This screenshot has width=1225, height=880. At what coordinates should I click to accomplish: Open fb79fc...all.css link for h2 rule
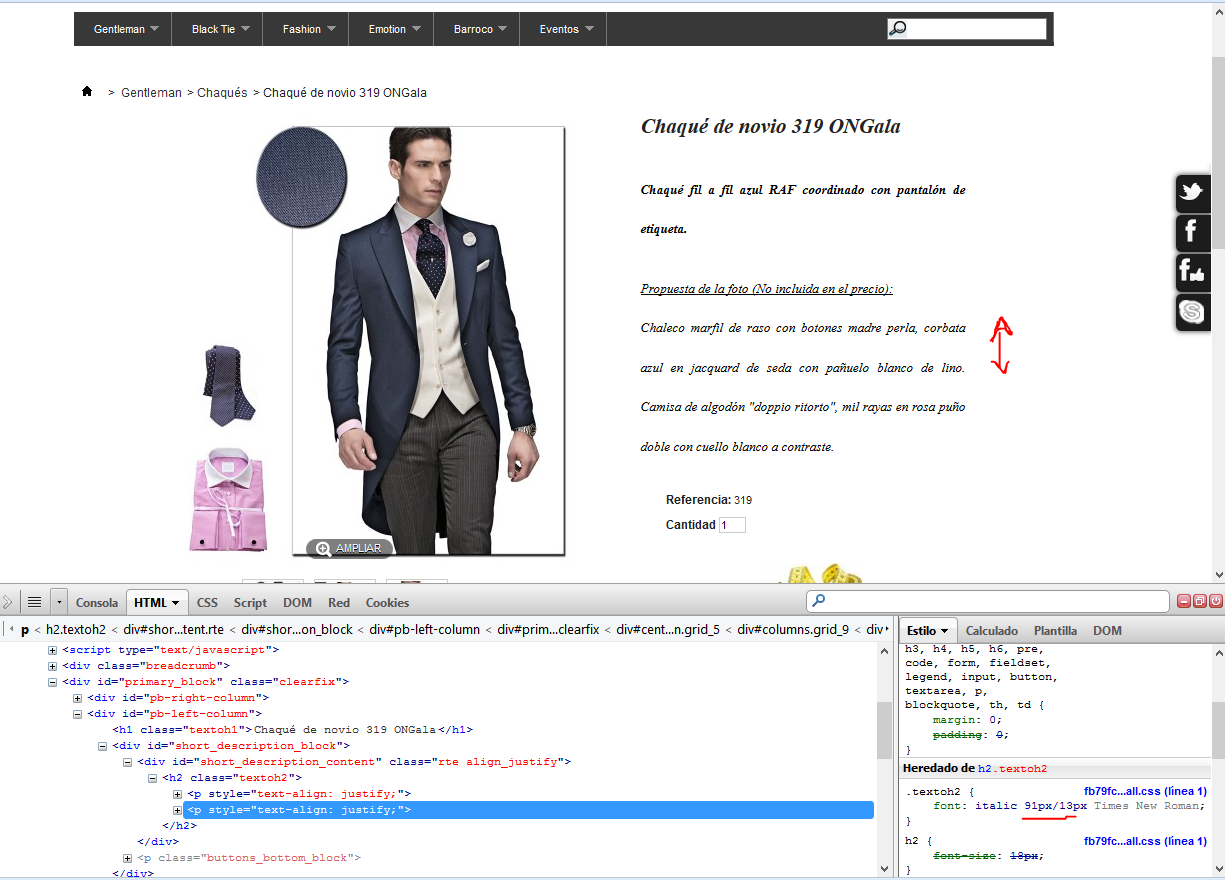1145,841
